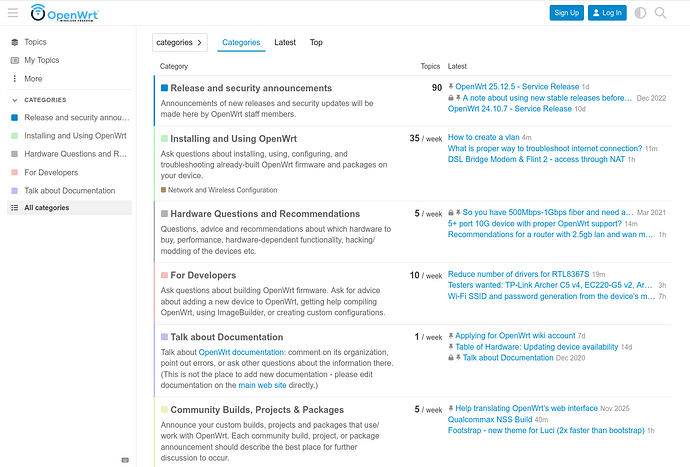Open Applying for OpenWrt wiki account topic
This screenshot has width=690, height=467.
coord(515,336)
